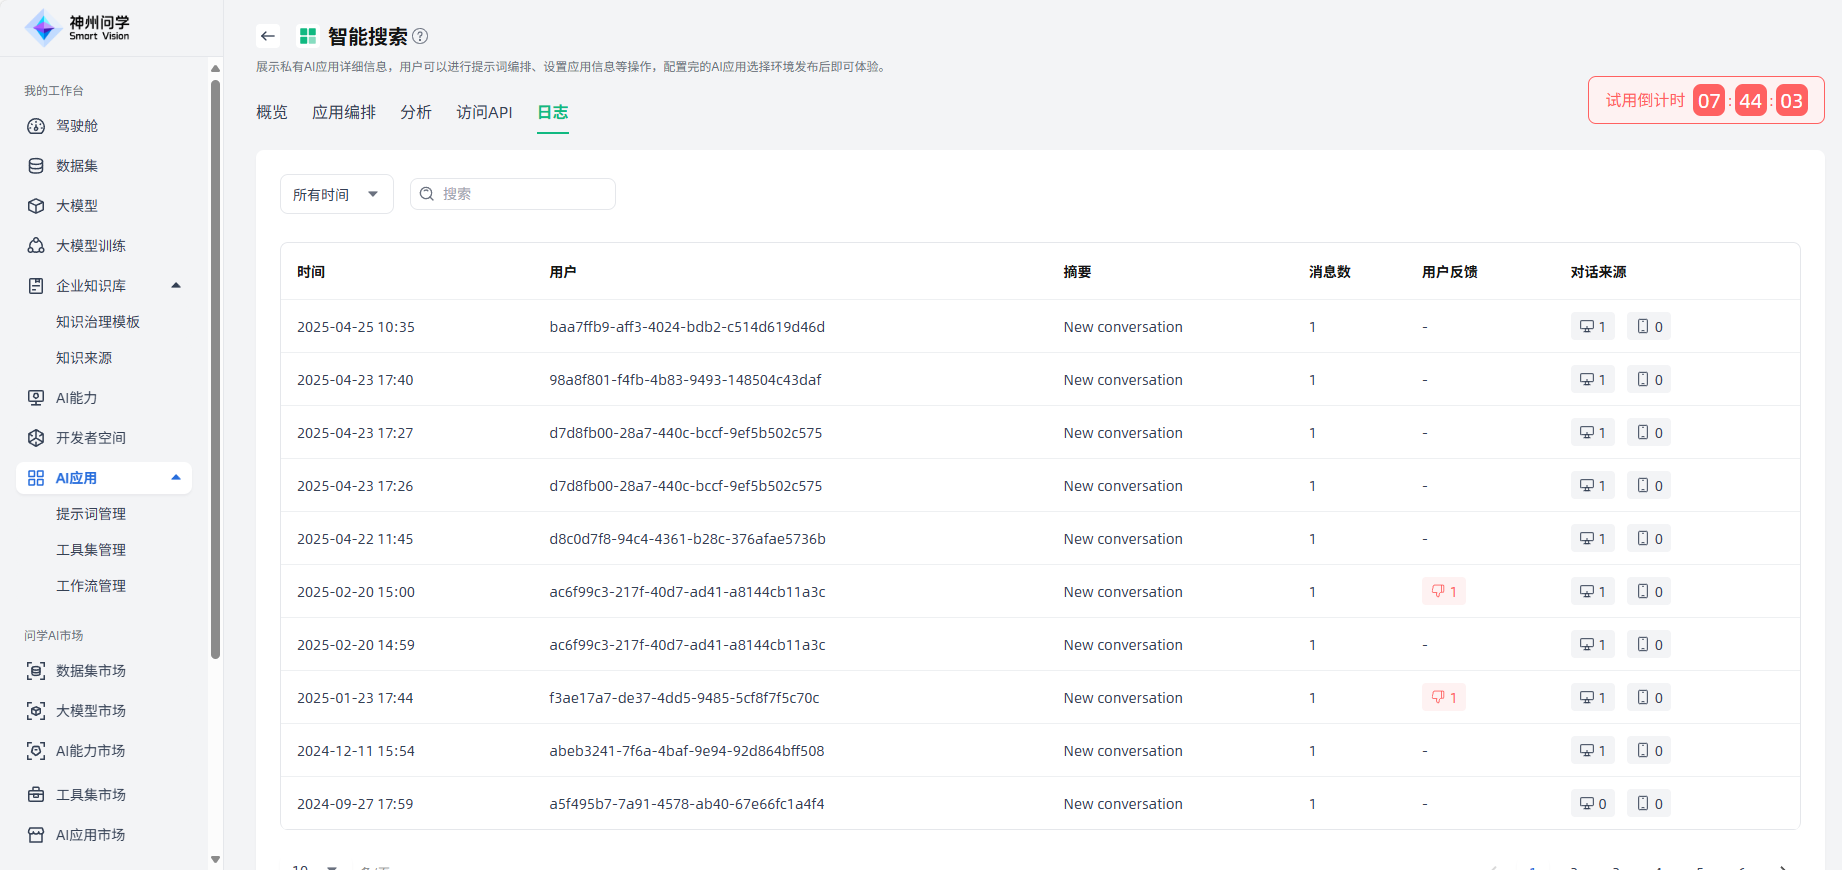Click the 2025-04-23 17:26 timestamp cell
The width and height of the screenshot is (1842, 870).
(355, 486)
